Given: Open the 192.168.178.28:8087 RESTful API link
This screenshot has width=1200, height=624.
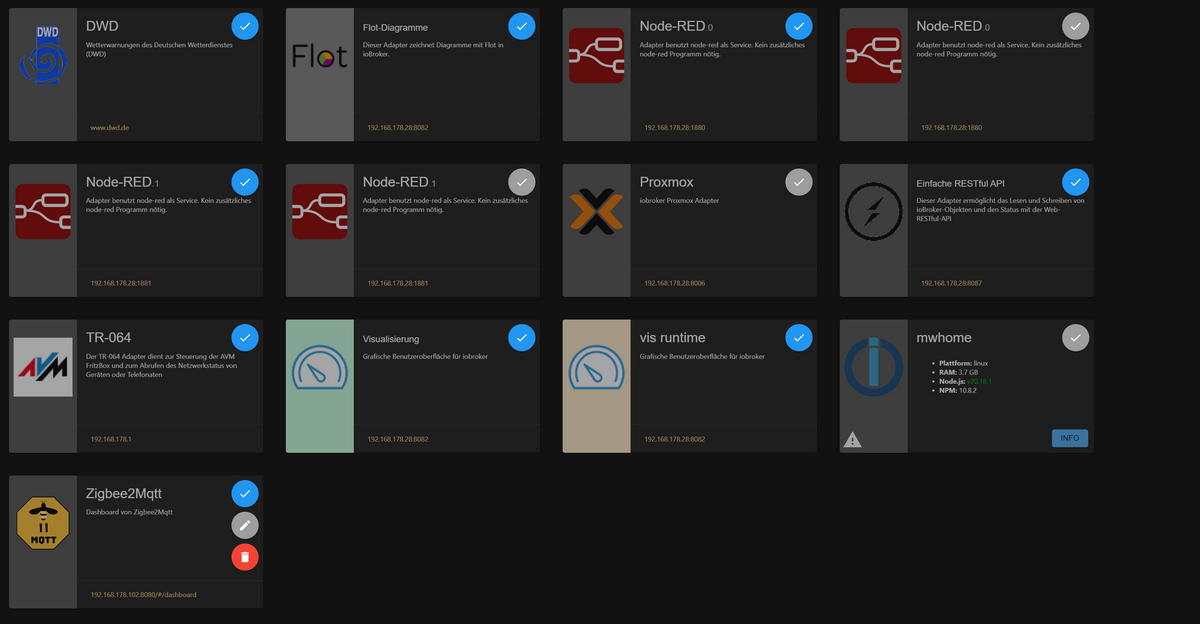Looking at the screenshot, I should pyautogui.click(x=952, y=284).
